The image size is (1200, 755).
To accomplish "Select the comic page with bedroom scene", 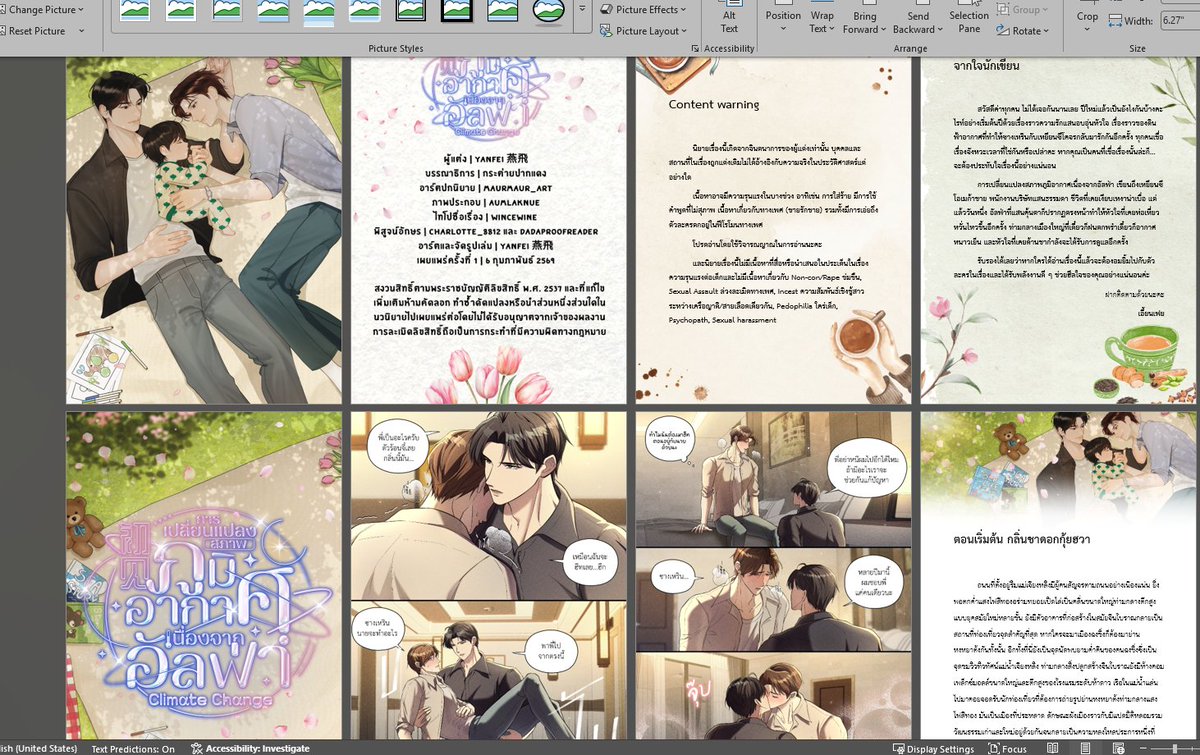I will (774, 575).
